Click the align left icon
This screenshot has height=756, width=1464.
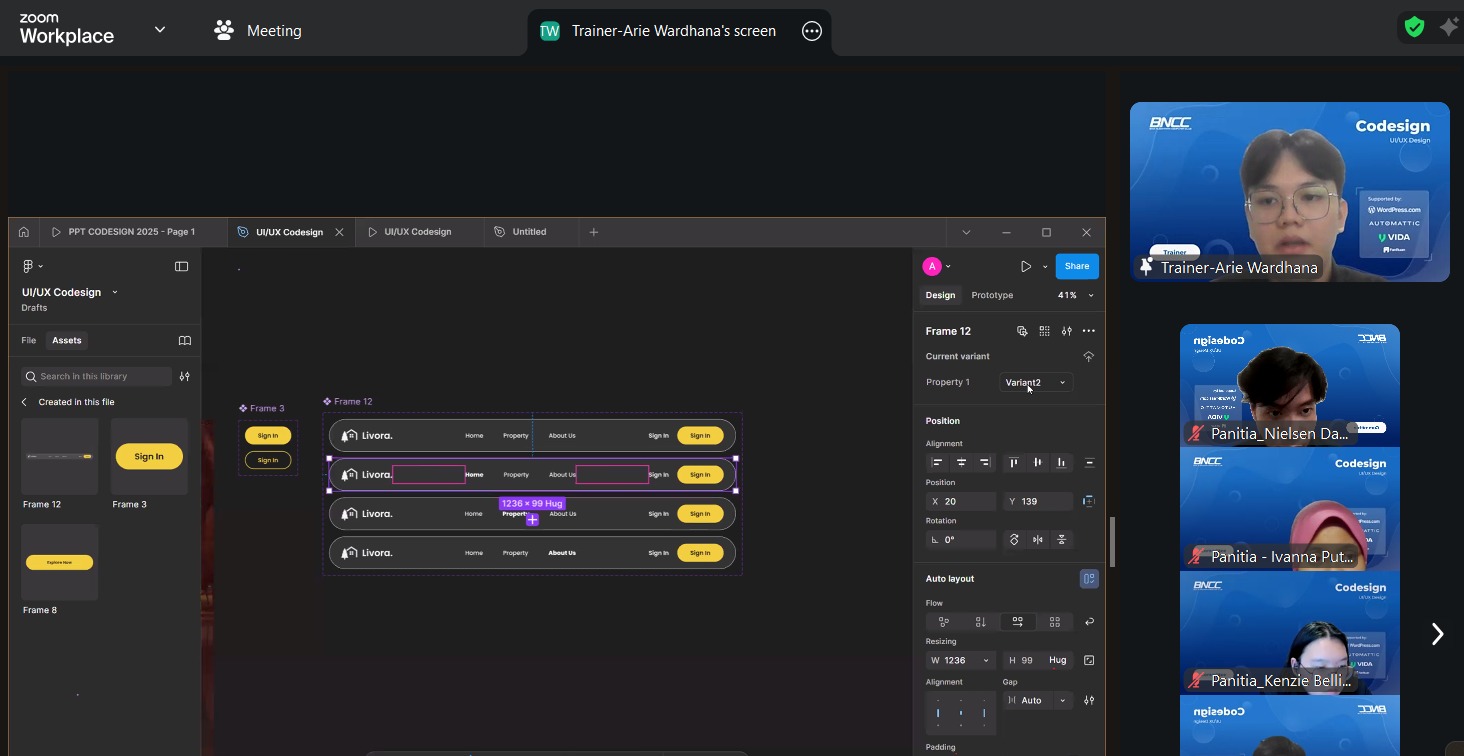tap(937, 462)
